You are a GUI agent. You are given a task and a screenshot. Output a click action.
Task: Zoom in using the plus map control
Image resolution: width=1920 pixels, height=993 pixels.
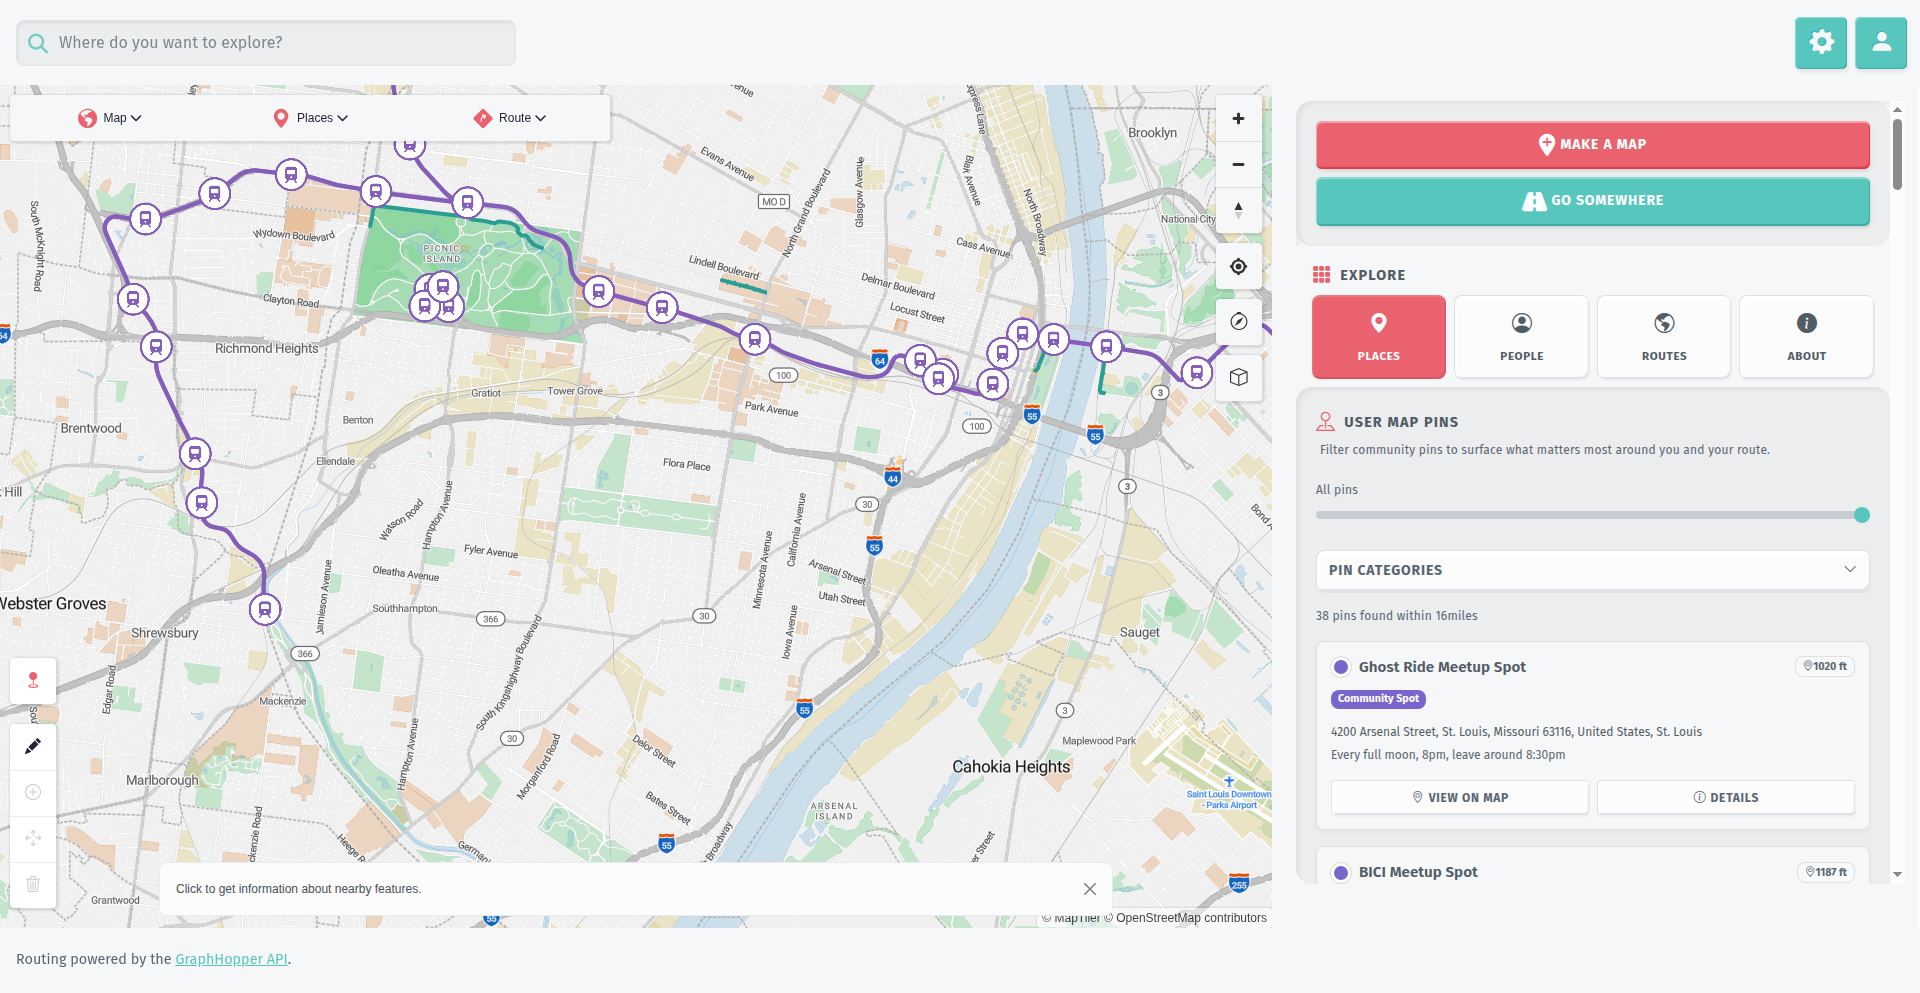coord(1238,118)
